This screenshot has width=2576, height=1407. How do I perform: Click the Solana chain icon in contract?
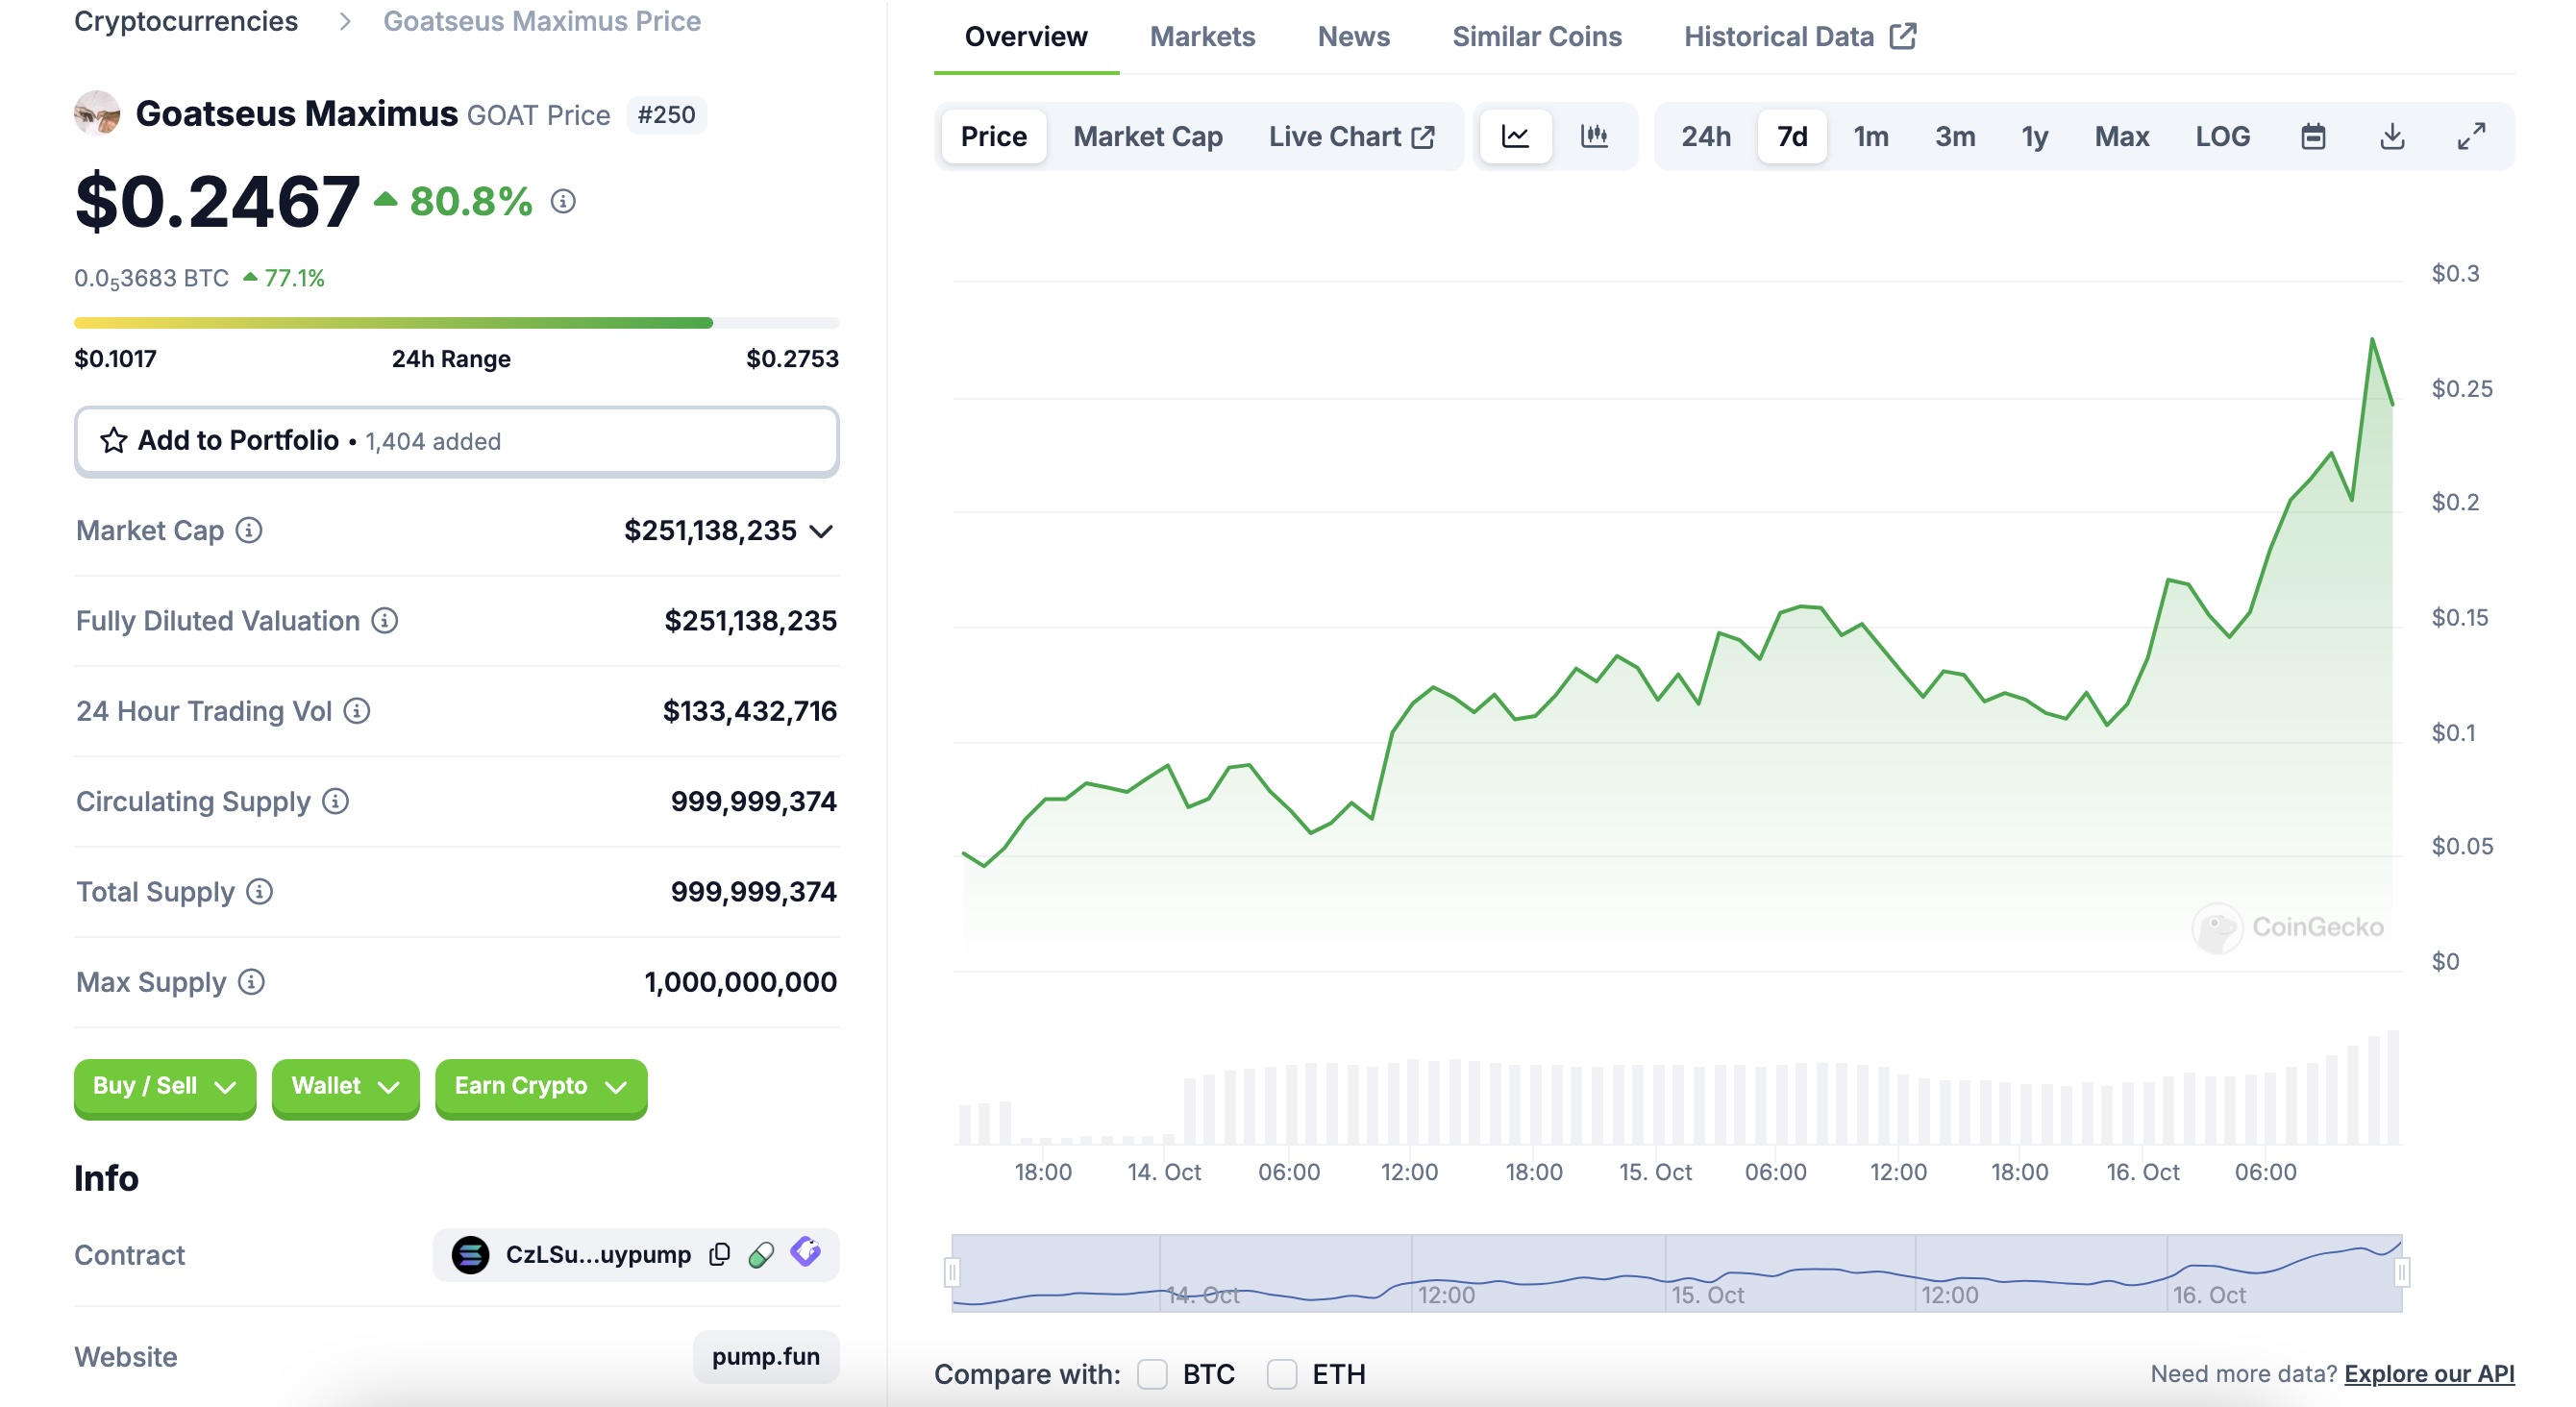470,1254
